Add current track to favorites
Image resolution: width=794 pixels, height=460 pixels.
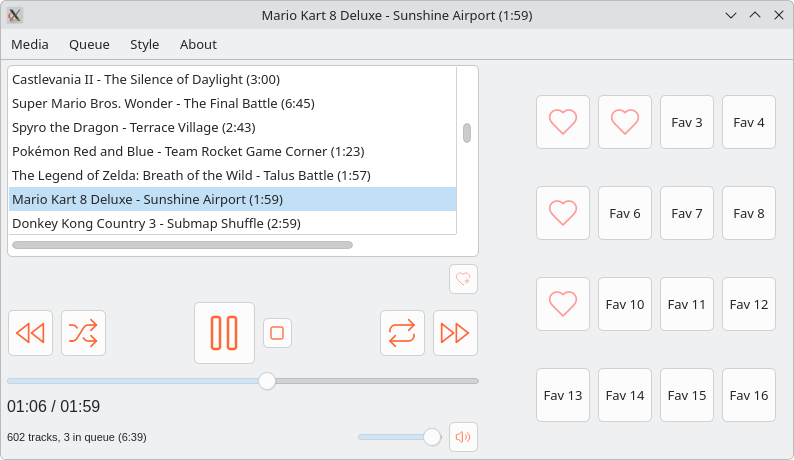(462, 280)
